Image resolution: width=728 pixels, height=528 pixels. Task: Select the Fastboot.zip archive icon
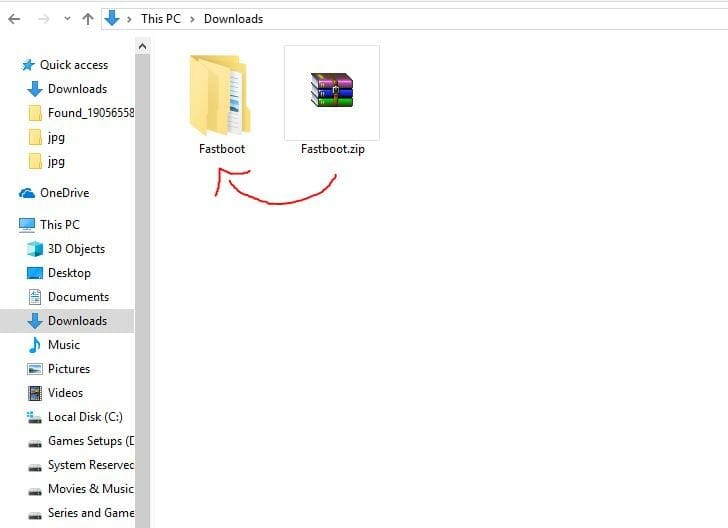point(331,91)
